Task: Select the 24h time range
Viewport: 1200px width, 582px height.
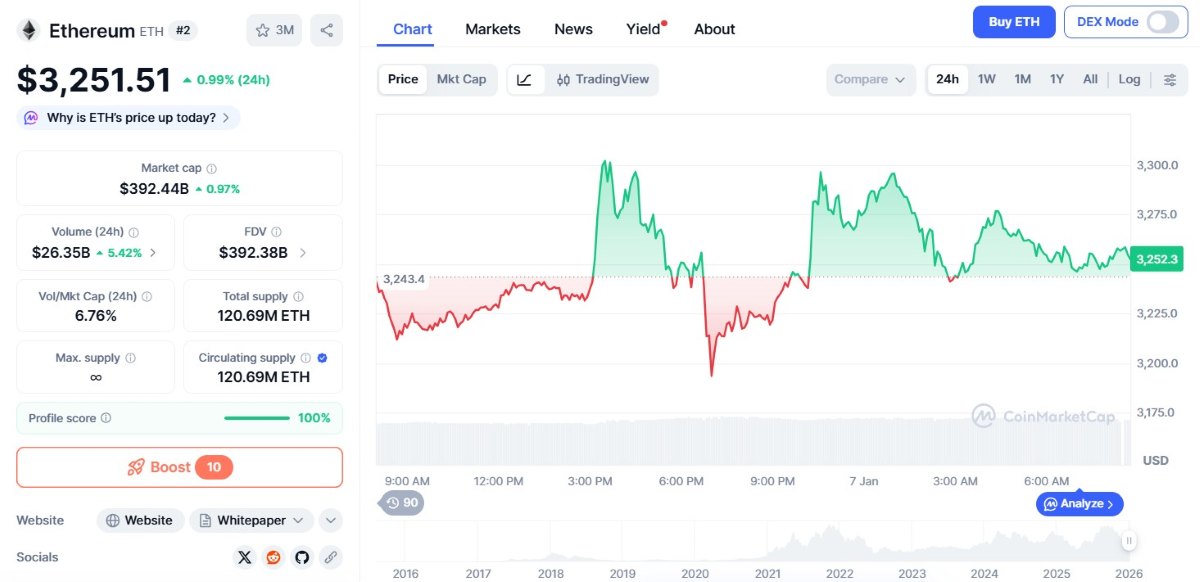Action: click(947, 80)
